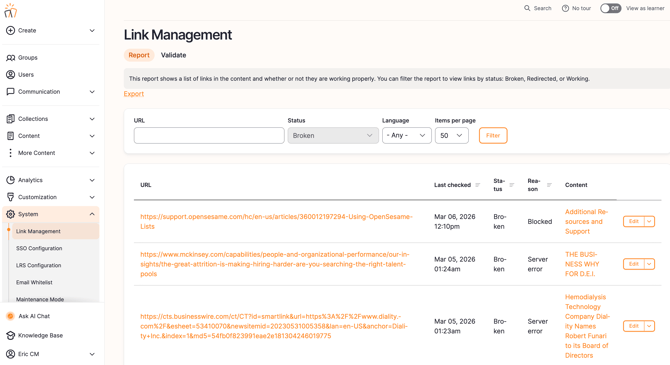Click the Eric CM avatar icon

10,354
